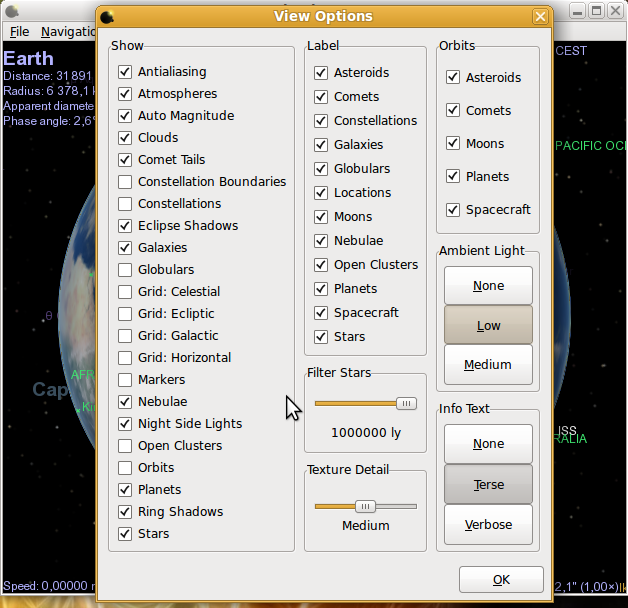This screenshot has width=628, height=608.
Task: Toggle Moons orbits checkbox
Action: point(453,143)
